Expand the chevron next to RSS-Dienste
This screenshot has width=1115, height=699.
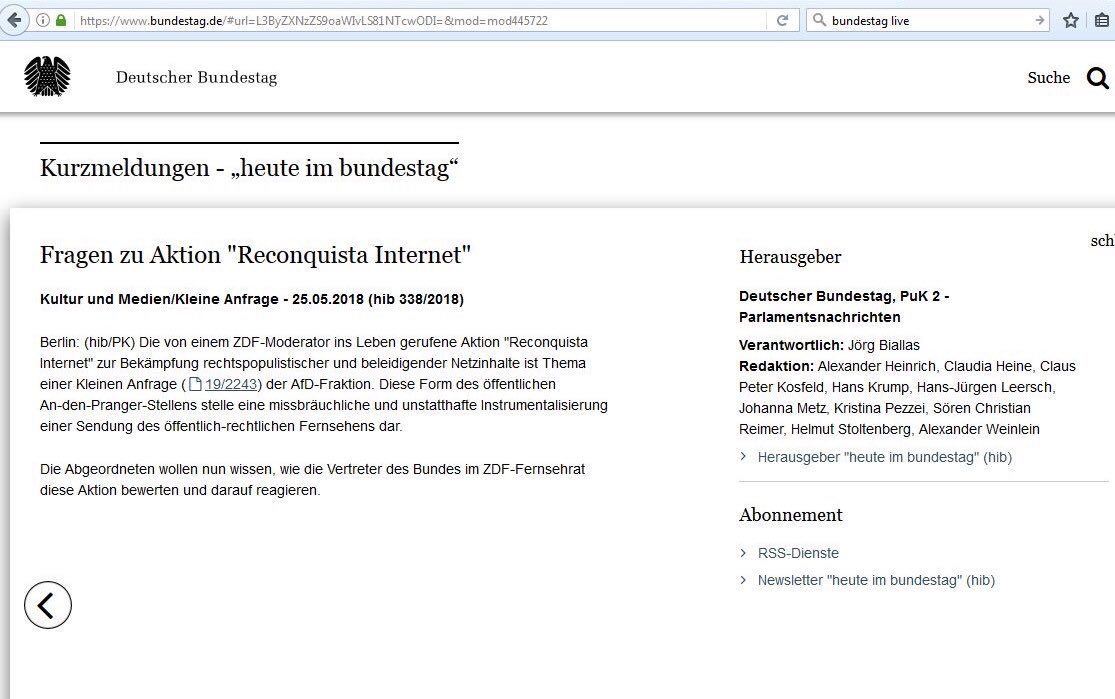tap(742, 553)
